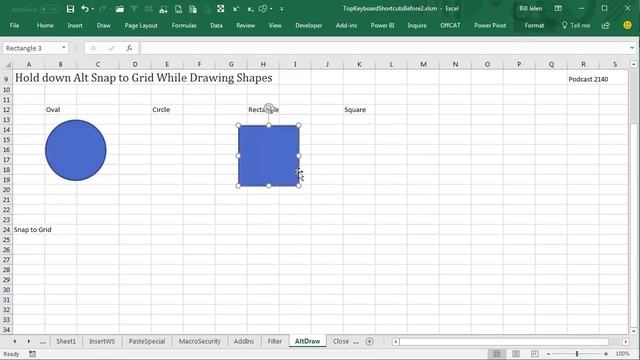Open the Format contextual tab

coord(534,25)
